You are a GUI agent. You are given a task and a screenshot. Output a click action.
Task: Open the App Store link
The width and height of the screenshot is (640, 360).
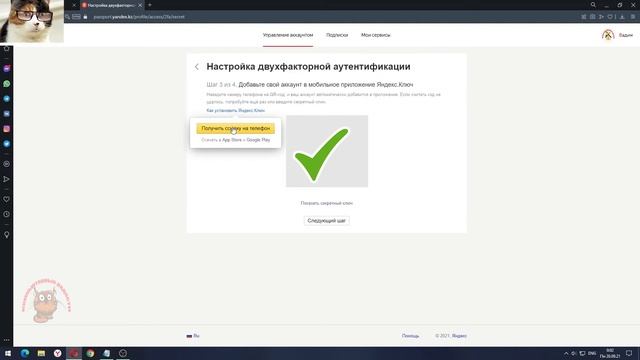pos(232,140)
